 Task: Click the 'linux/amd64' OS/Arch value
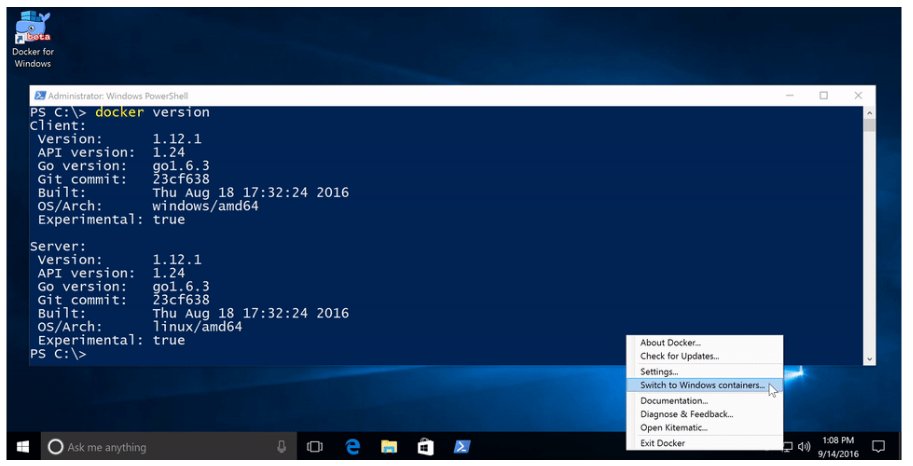coord(197,327)
